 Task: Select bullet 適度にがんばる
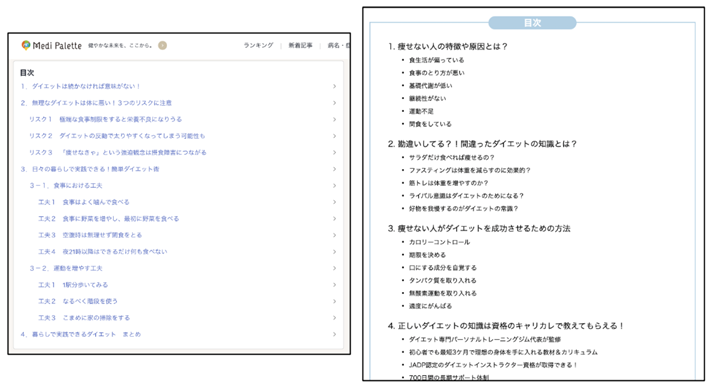(x=430, y=306)
